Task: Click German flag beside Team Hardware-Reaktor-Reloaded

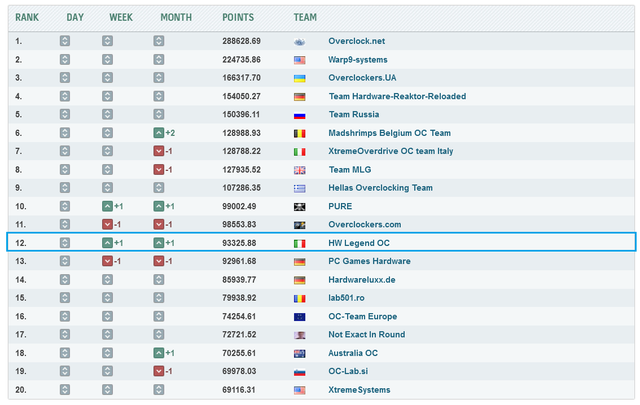Action: (300, 97)
